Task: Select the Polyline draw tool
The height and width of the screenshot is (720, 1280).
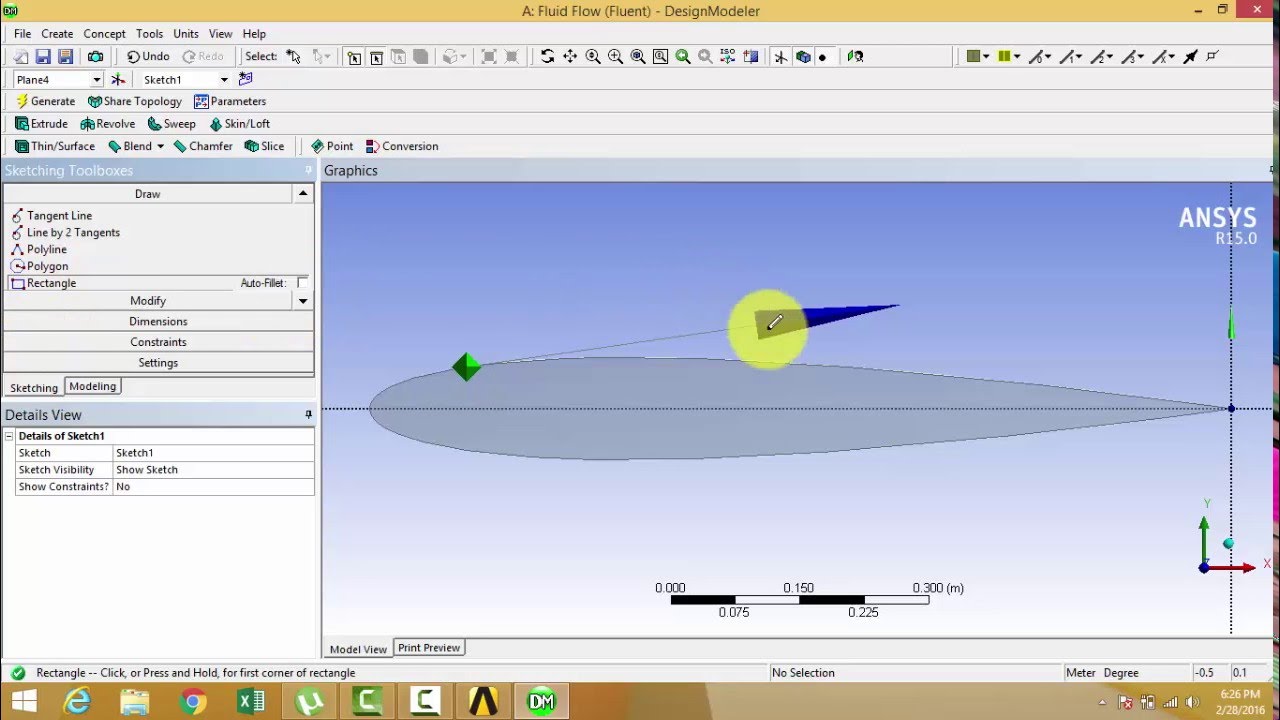Action: click(x=39, y=249)
